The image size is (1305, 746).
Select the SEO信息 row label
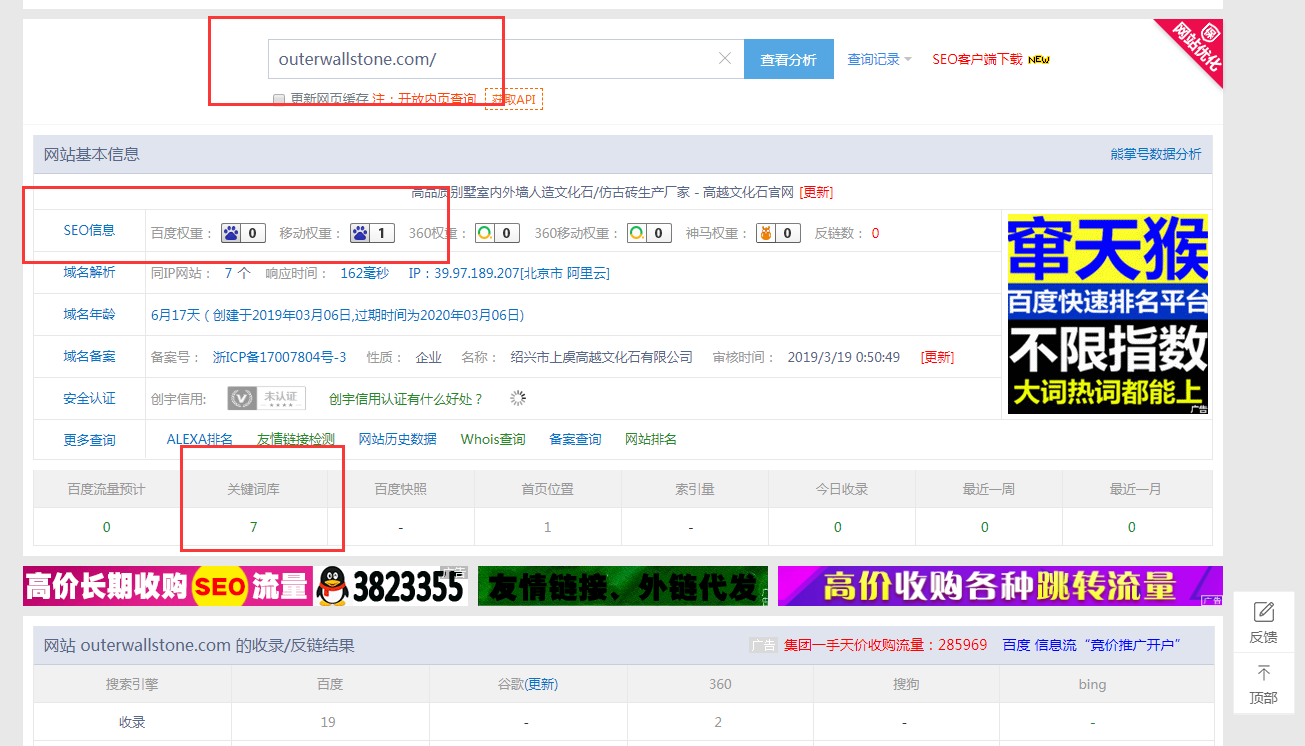pyautogui.click(x=89, y=230)
